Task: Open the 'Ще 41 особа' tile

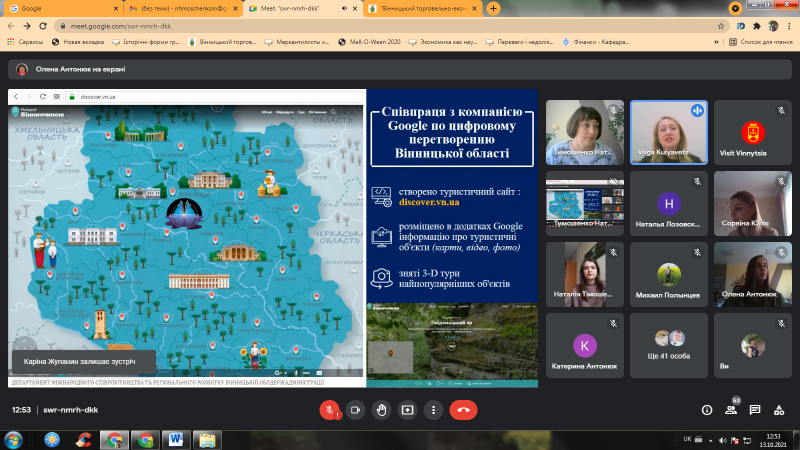Action: click(x=669, y=345)
